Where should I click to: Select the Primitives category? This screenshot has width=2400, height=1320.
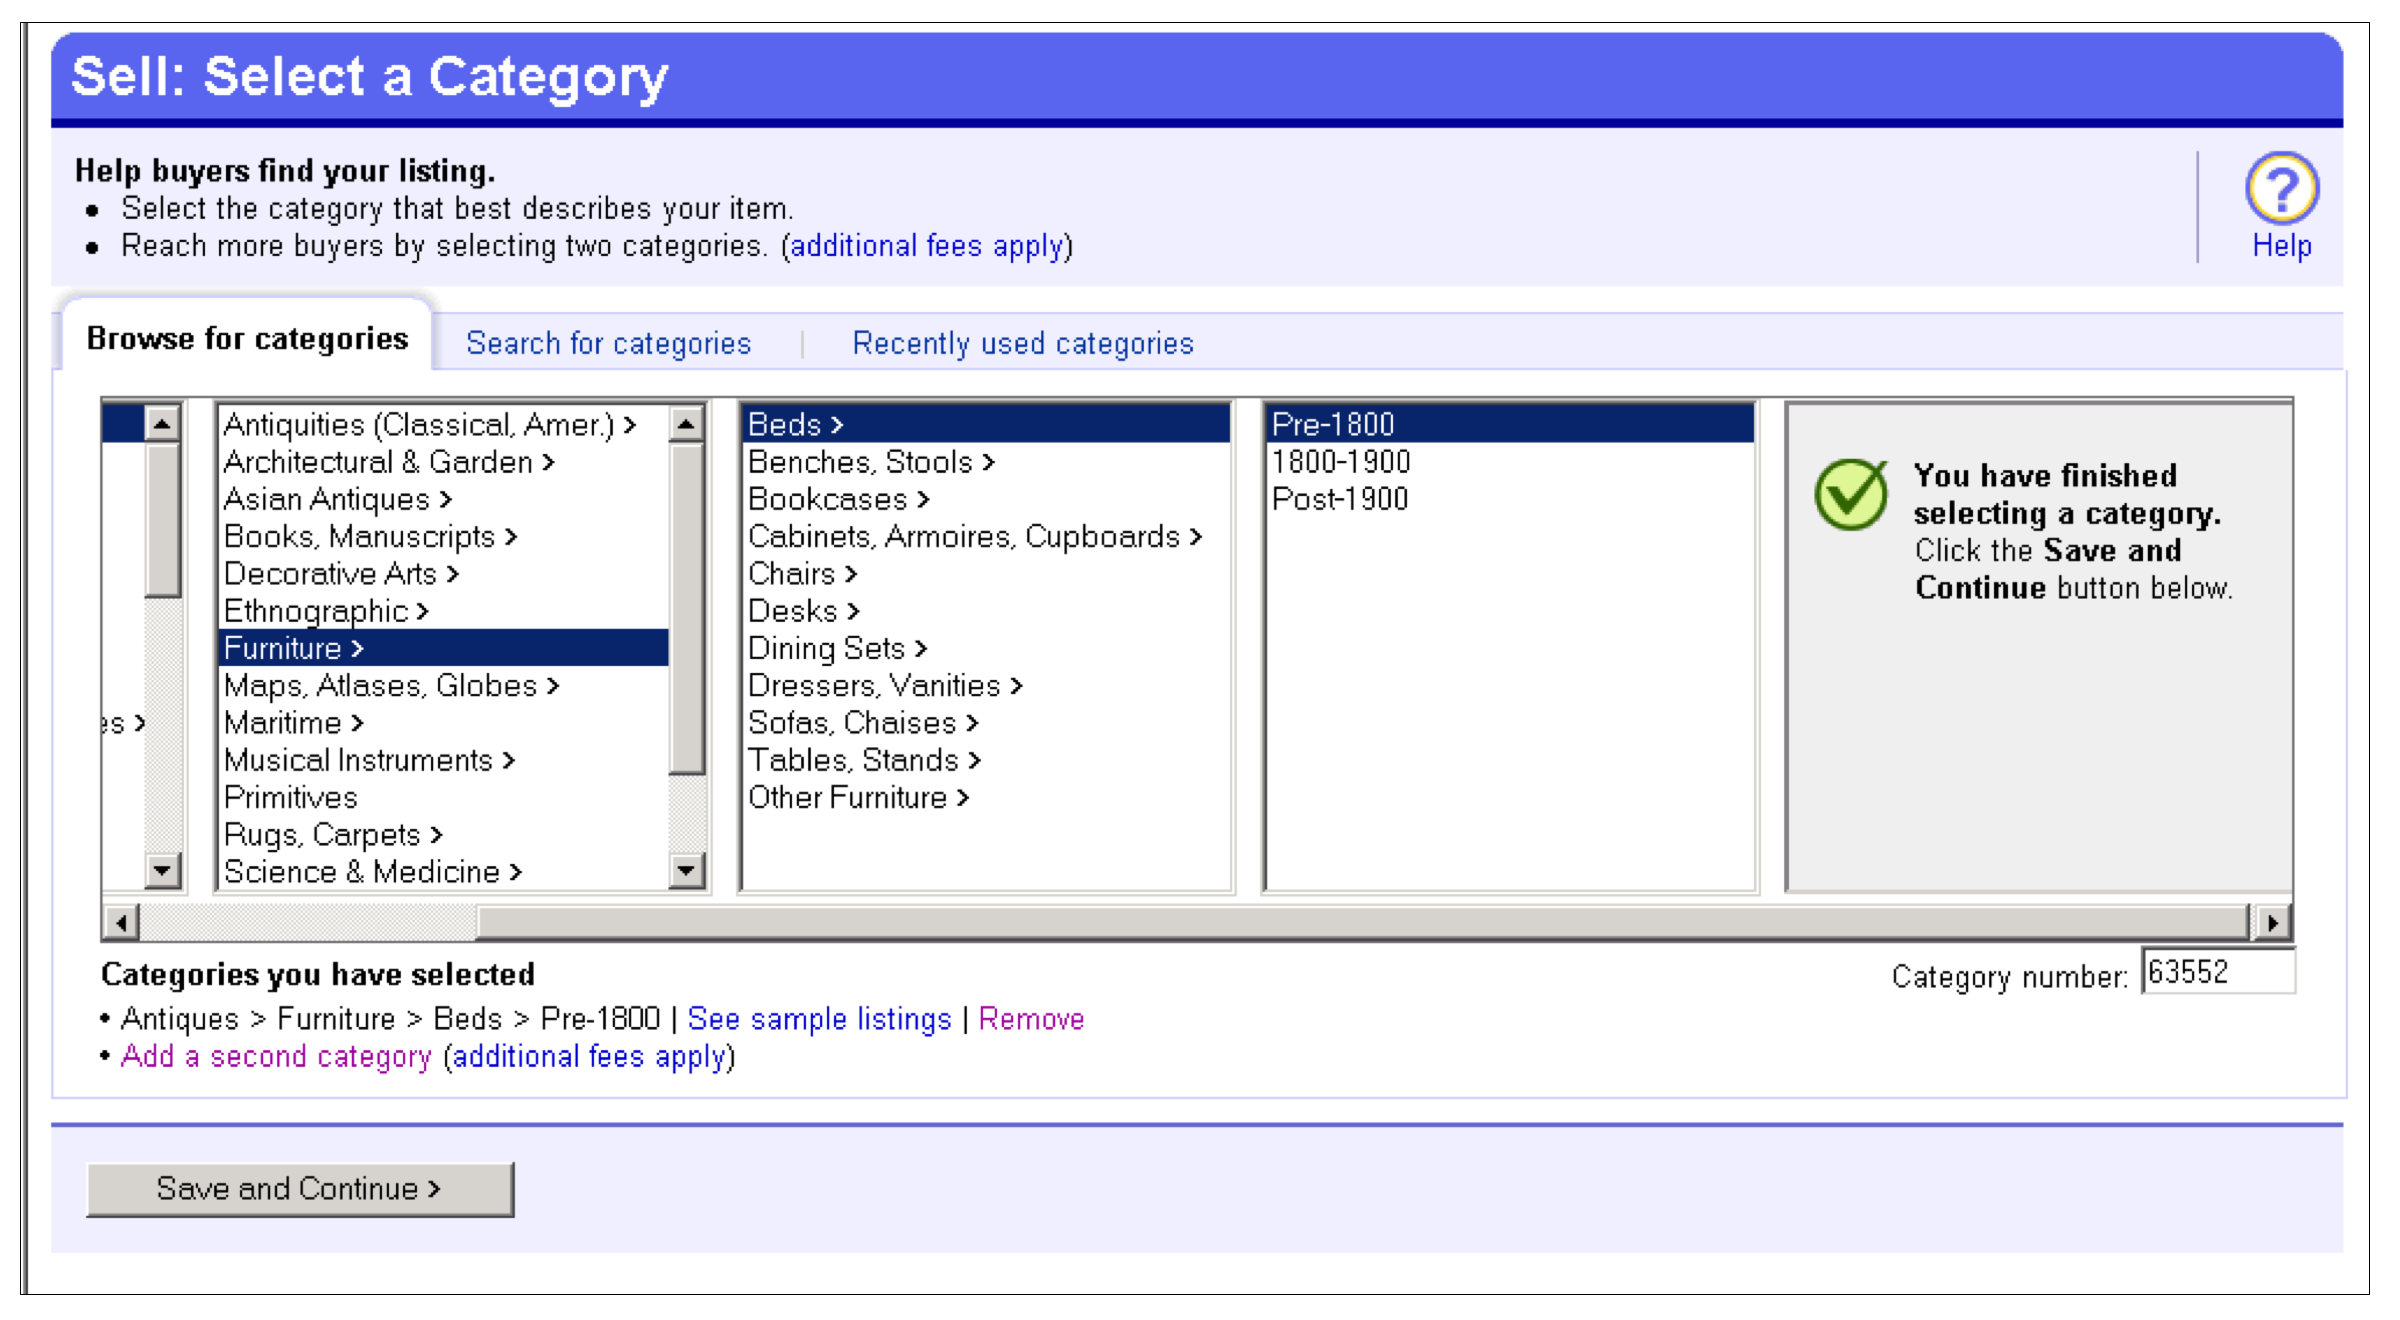[x=289, y=797]
